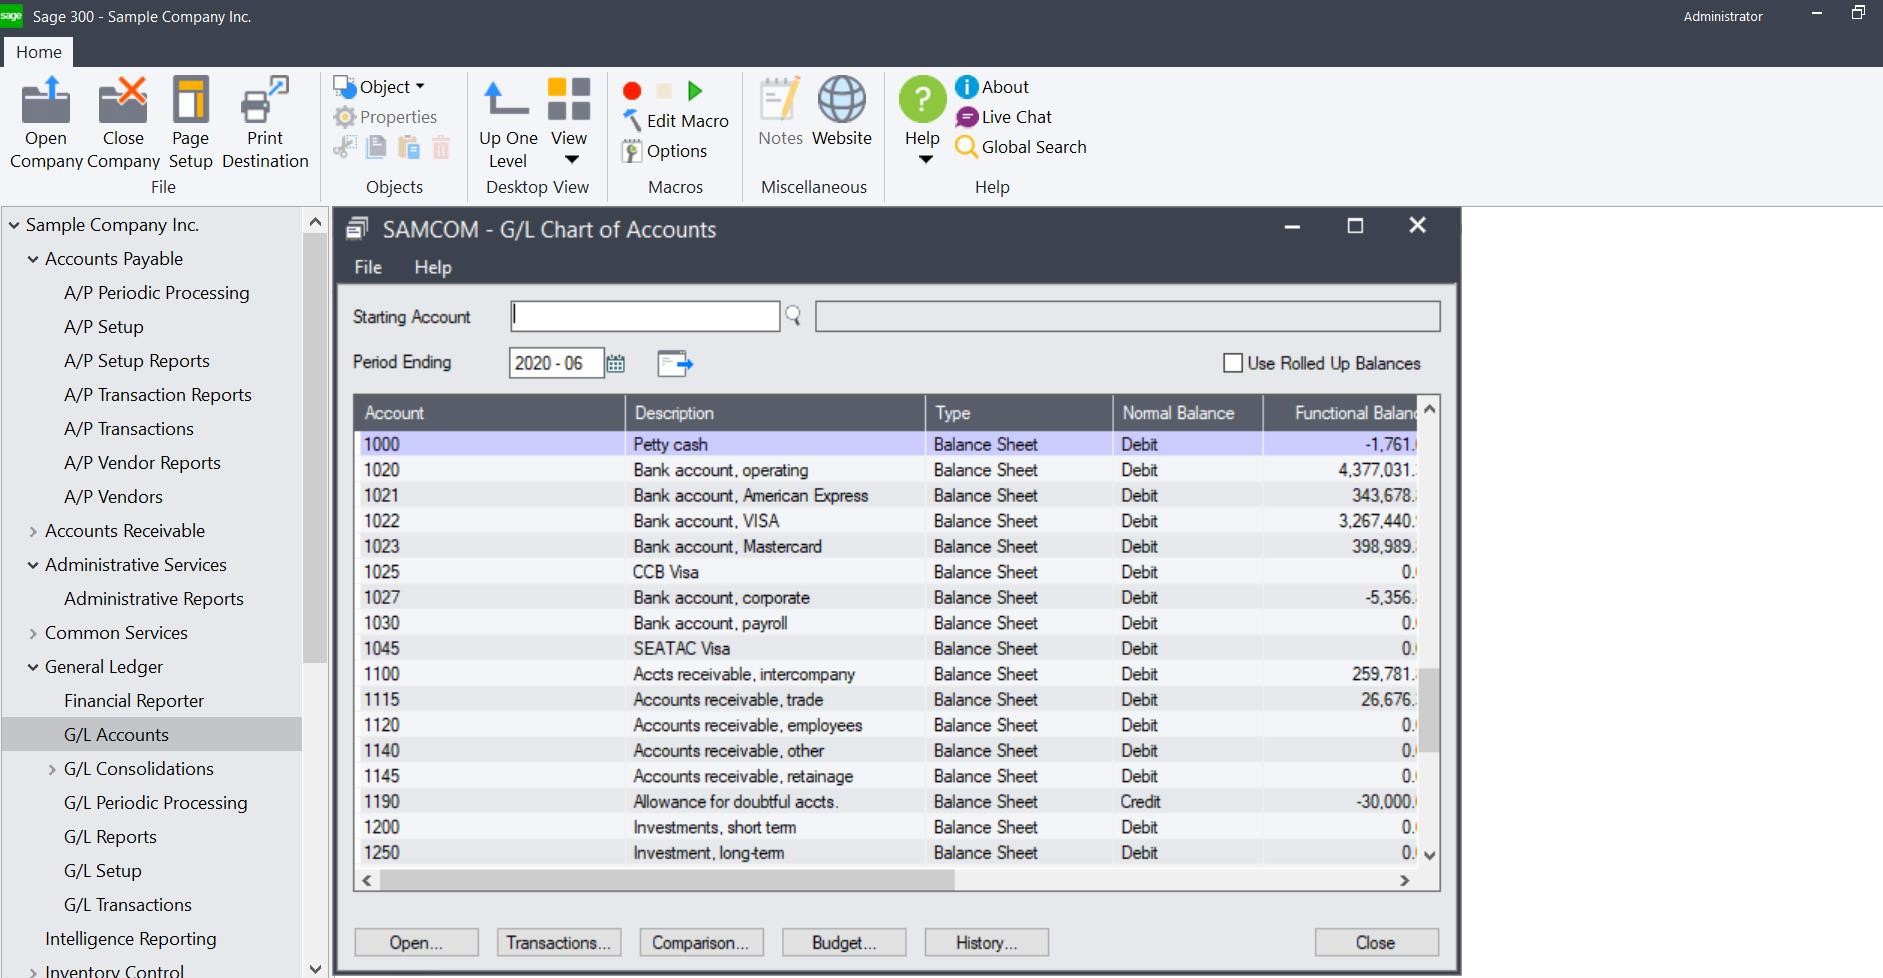
Task: Collapse General Ledger node
Action: 33,668
